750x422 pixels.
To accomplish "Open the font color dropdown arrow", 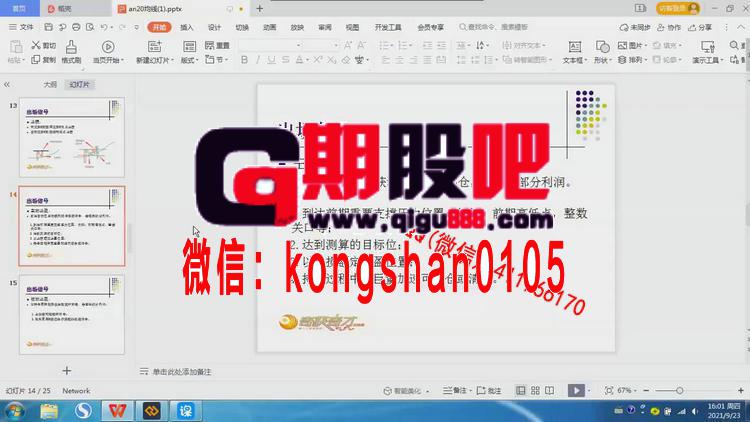I will (x=307, y=60).
